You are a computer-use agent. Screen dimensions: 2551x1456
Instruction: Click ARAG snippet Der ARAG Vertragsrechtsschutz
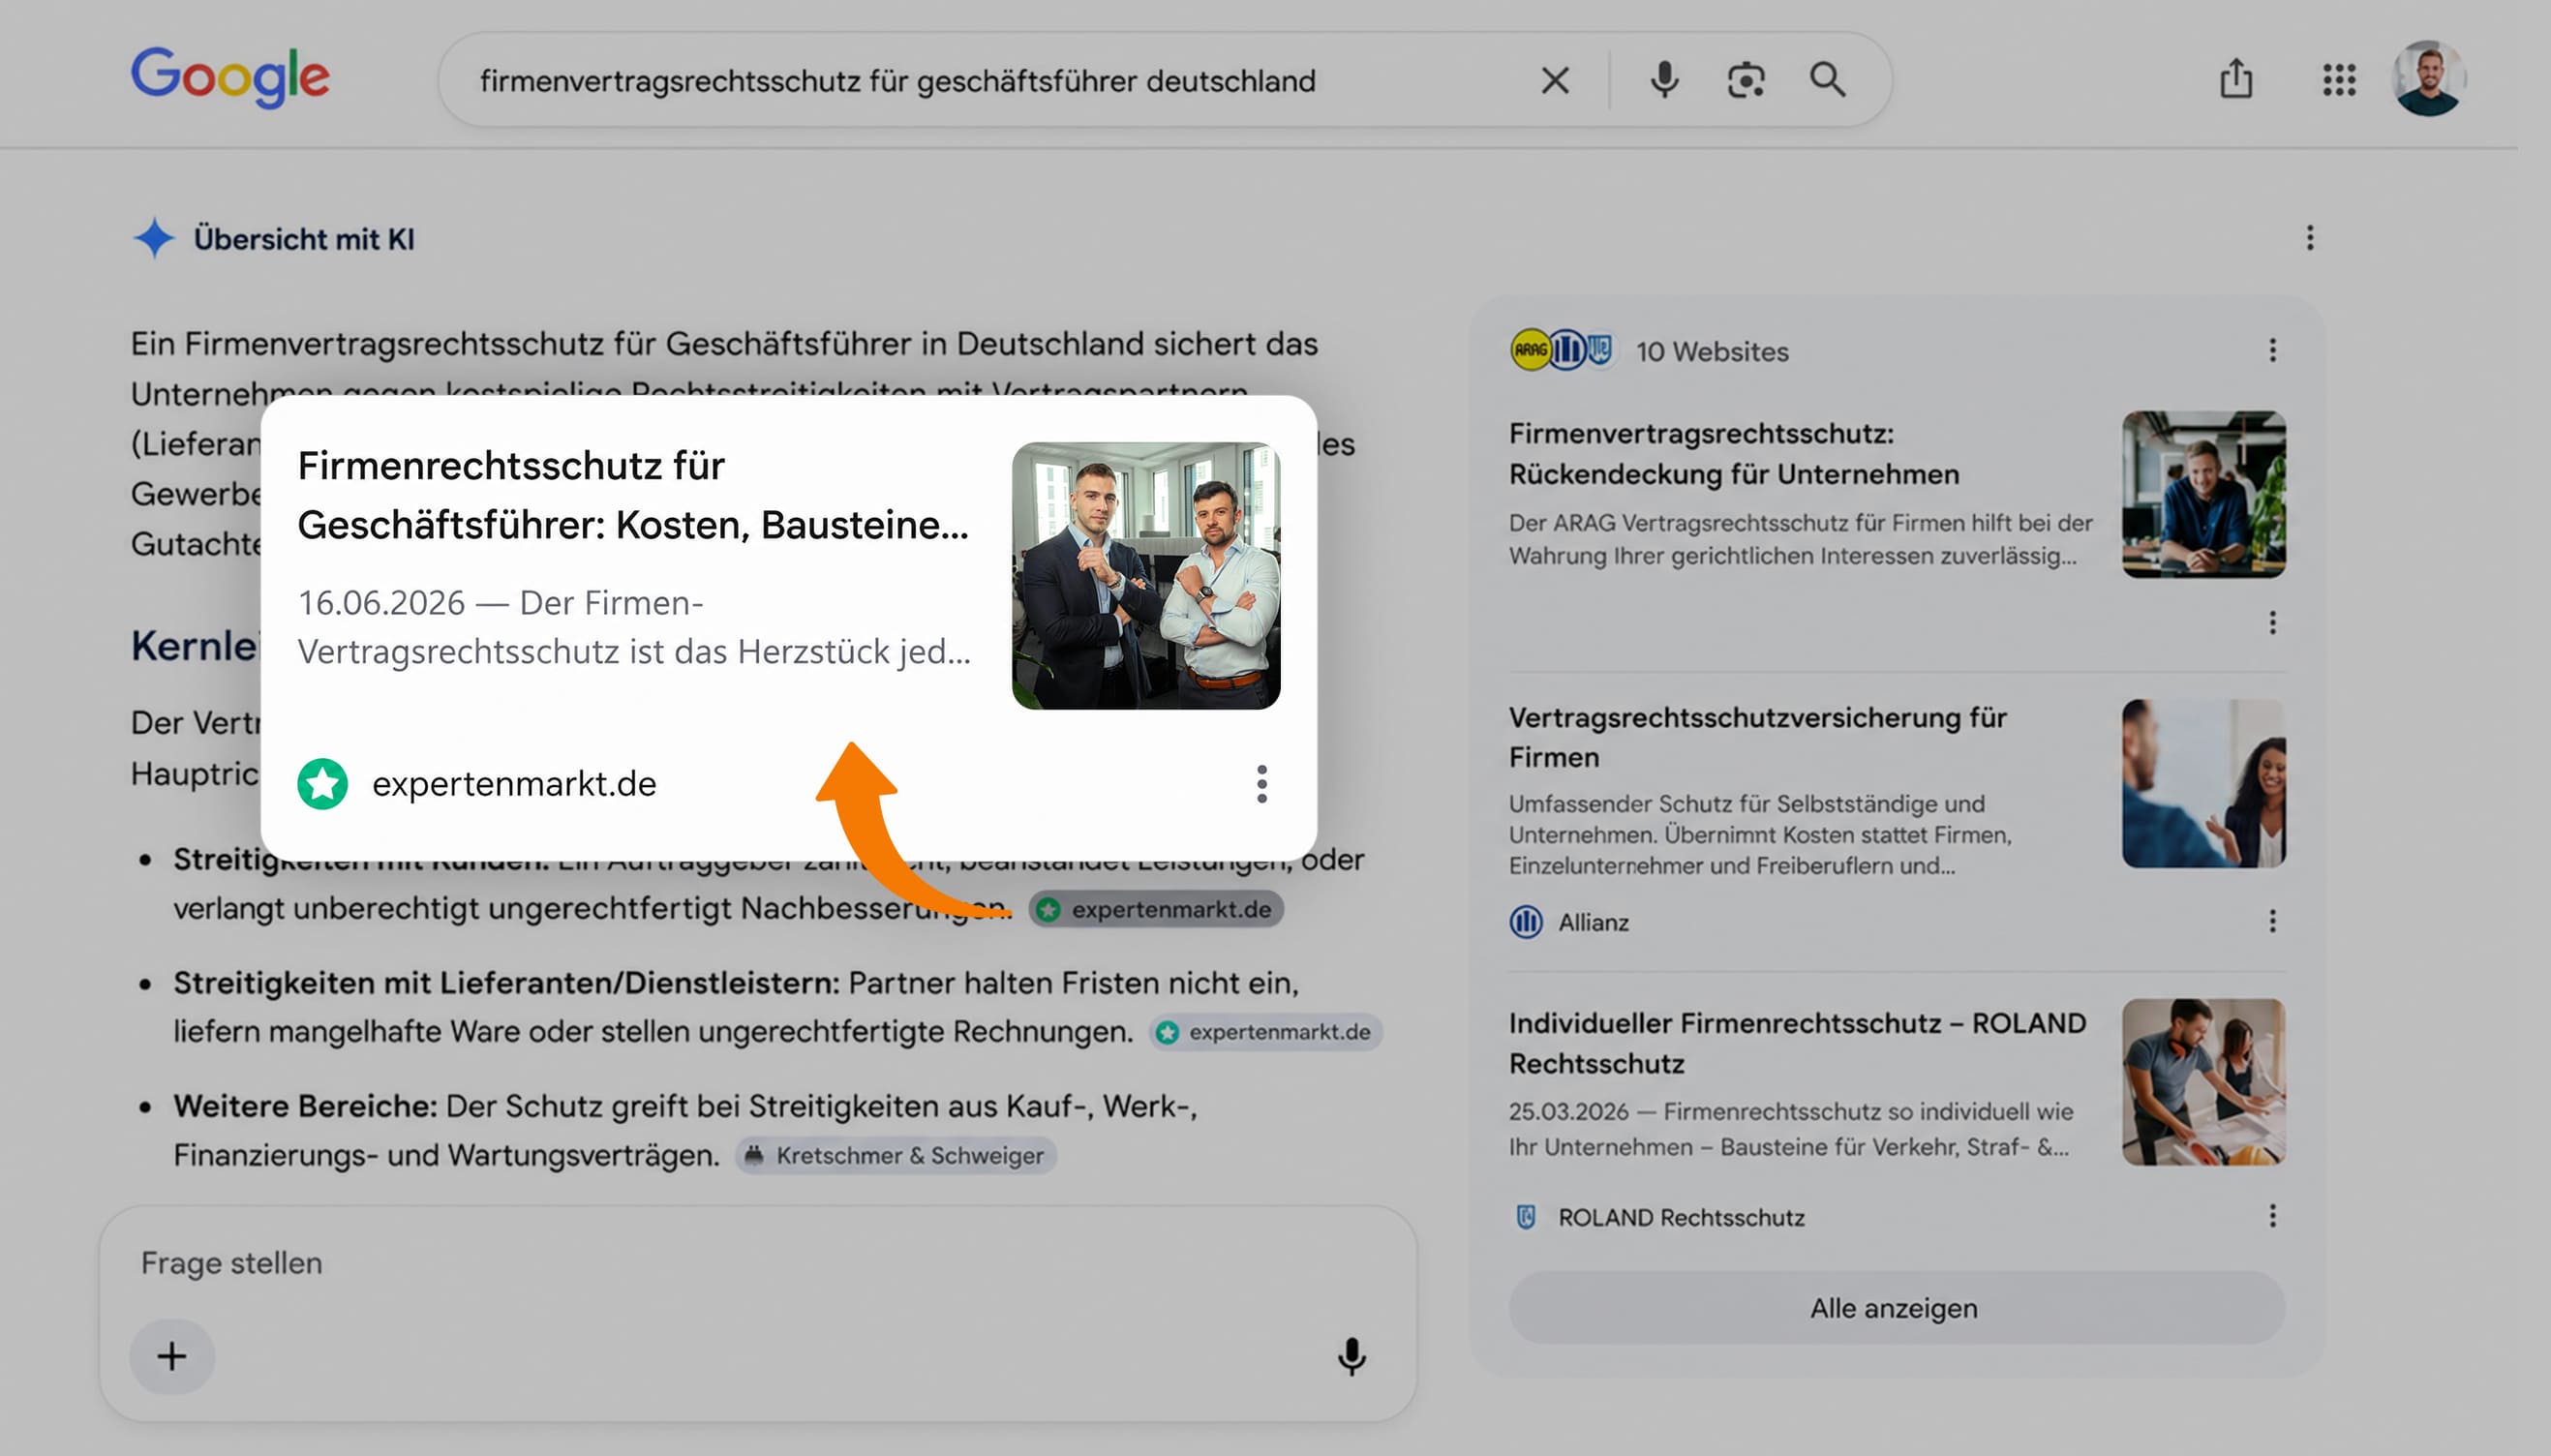pos(1800,539)
